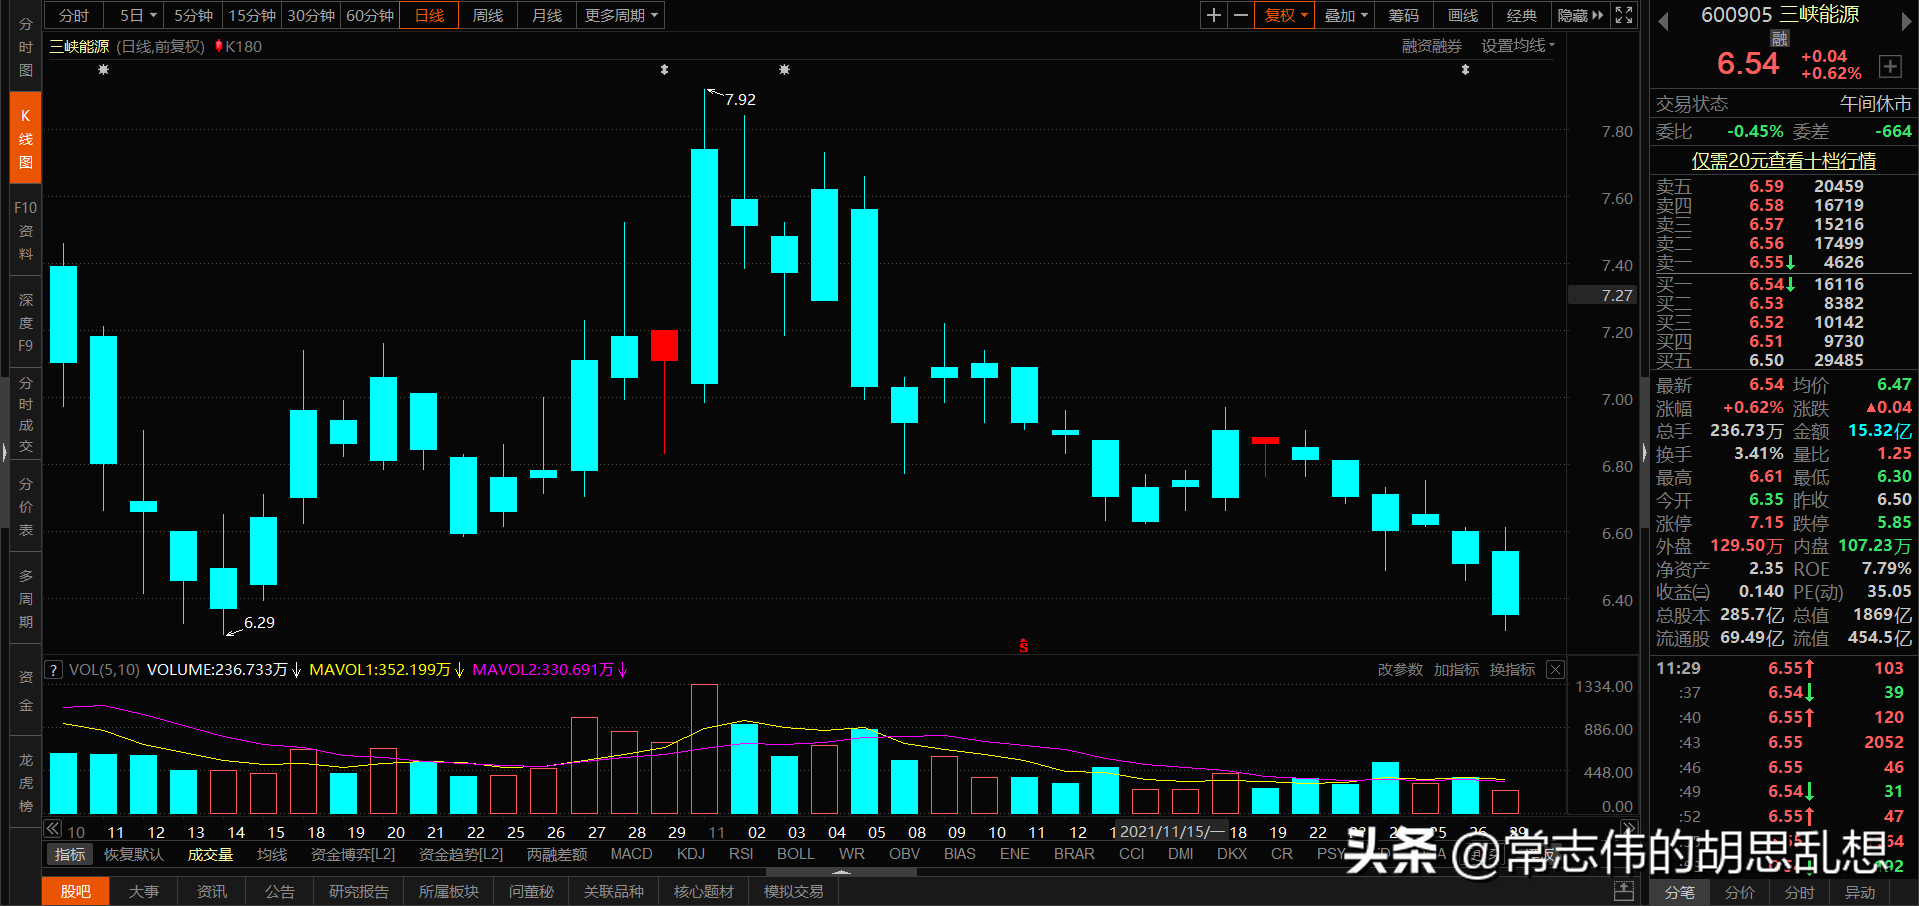Switch to the 周线 weekly tab
Viewport: 1919px width, 906px height.
coord(487,15)
